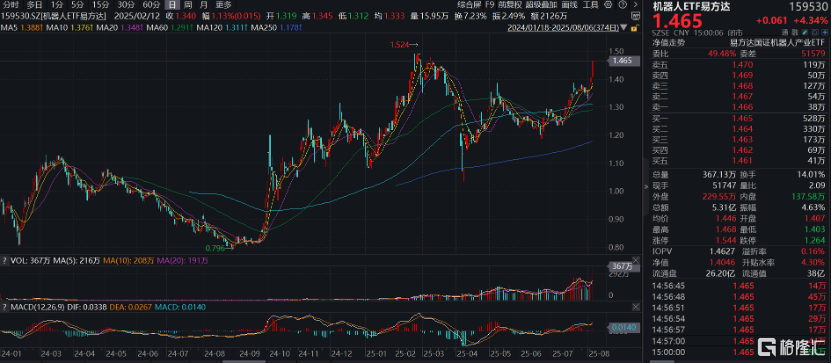The height and width of the screenshot is (364, 832).
Task: Click the 超级叠加 overlay button
Action: (x=541, y=4)
